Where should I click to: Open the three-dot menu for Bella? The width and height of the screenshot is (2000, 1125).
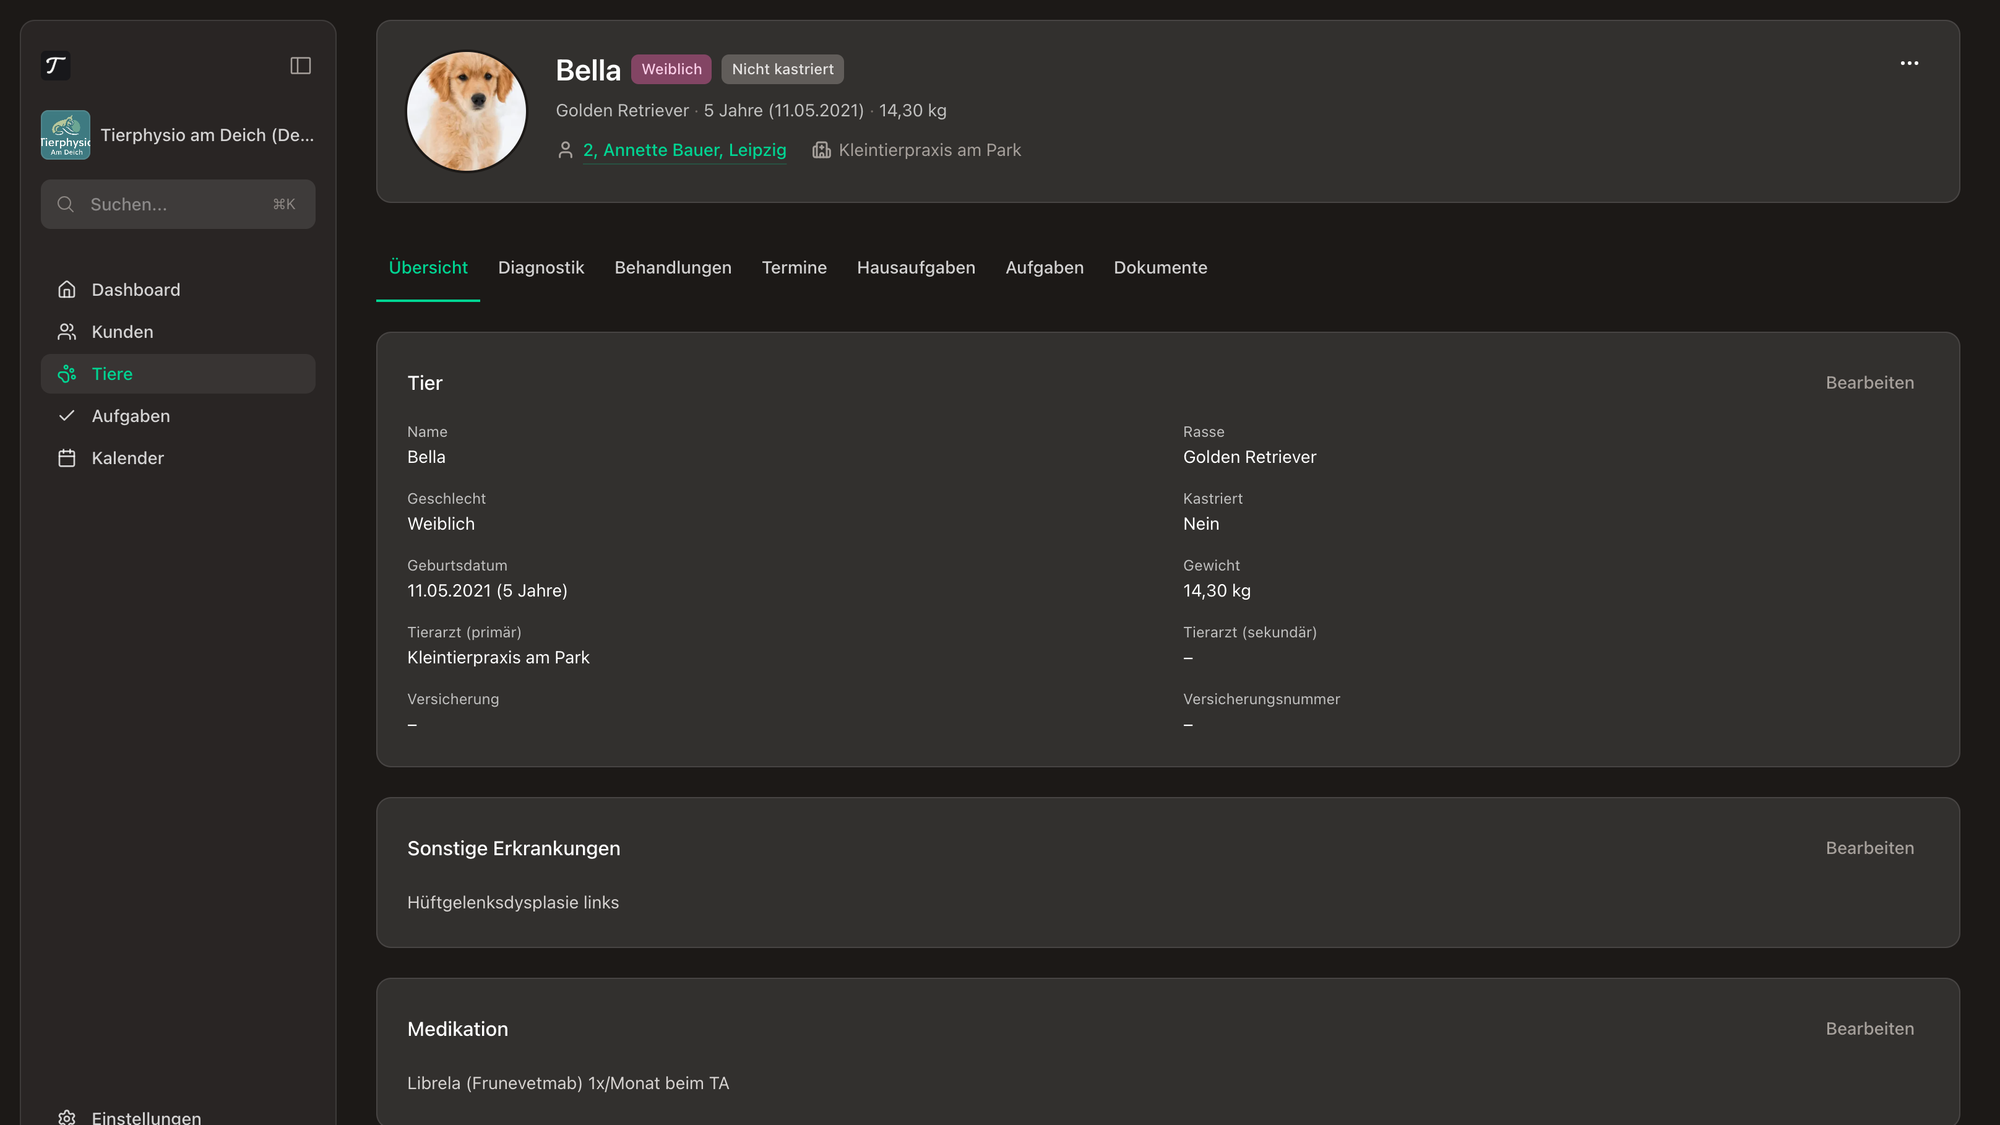click(1909, 63)
